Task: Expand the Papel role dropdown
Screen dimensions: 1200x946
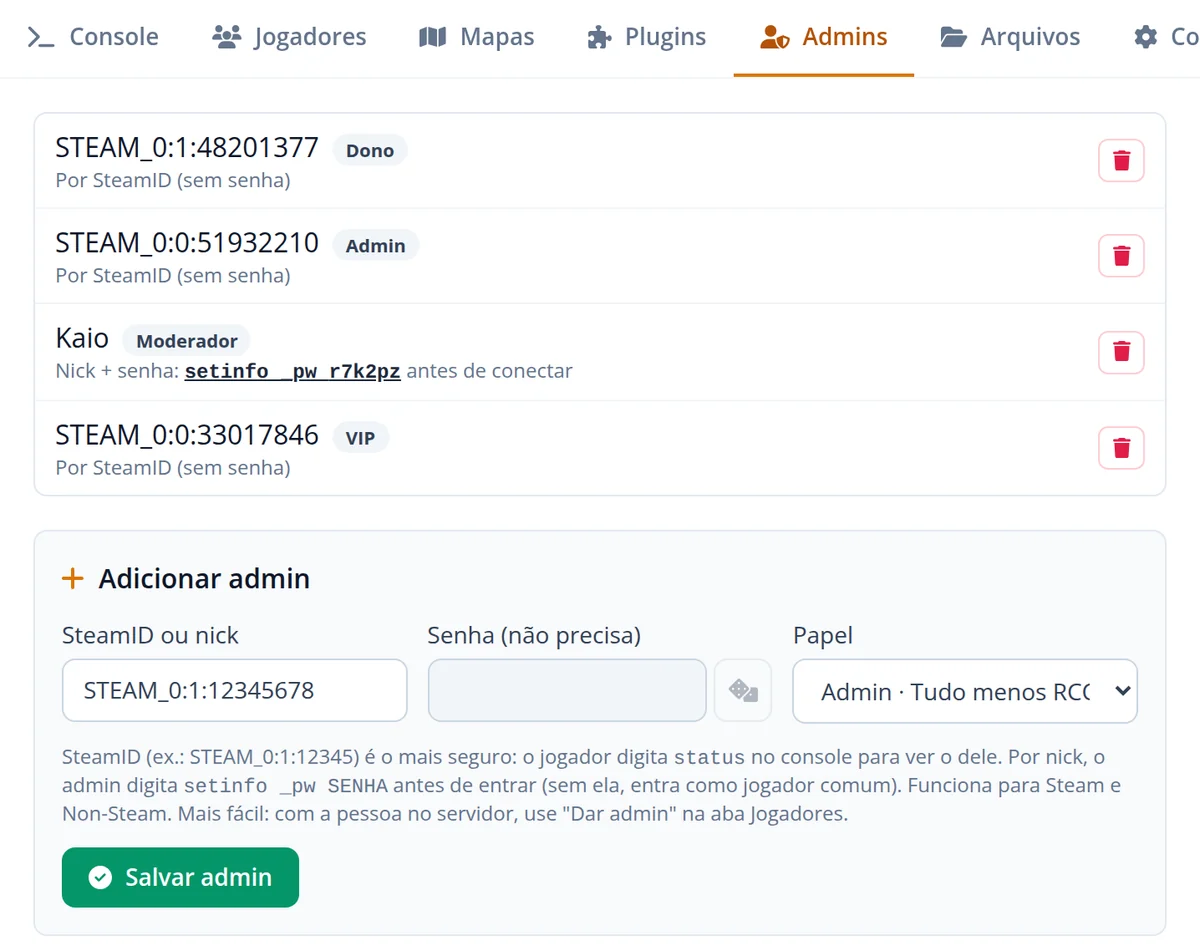Action: (x=965, y=690)
